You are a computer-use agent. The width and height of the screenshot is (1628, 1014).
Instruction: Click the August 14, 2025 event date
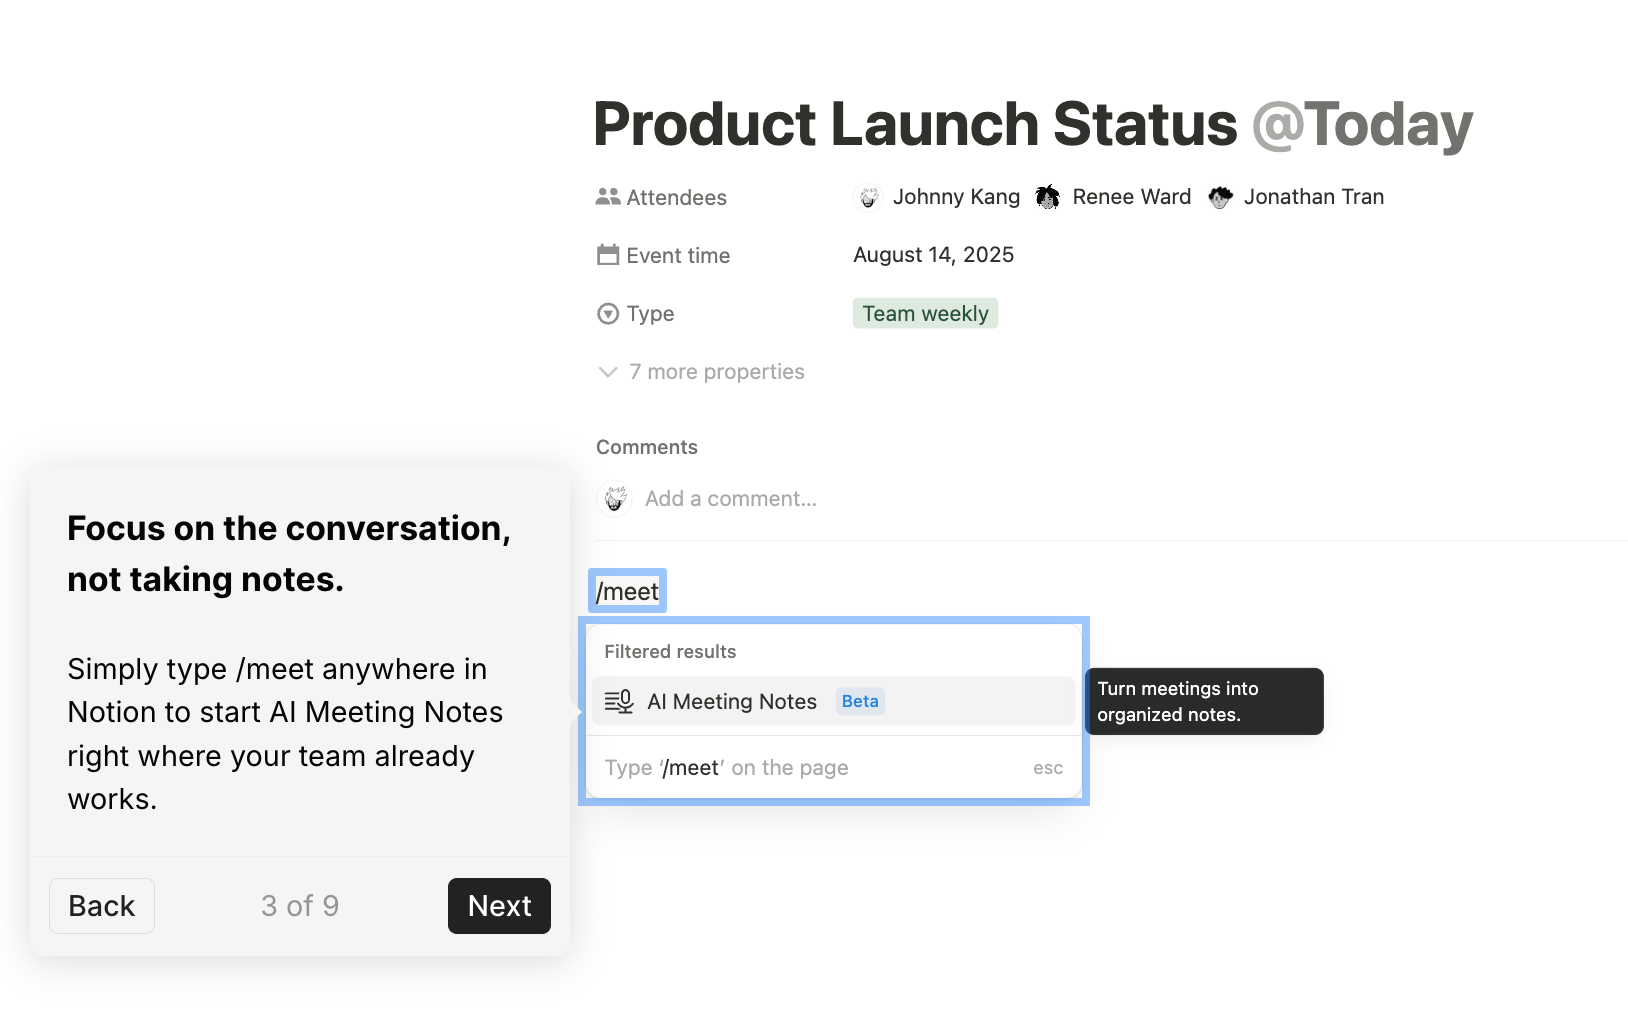[933, 255]
